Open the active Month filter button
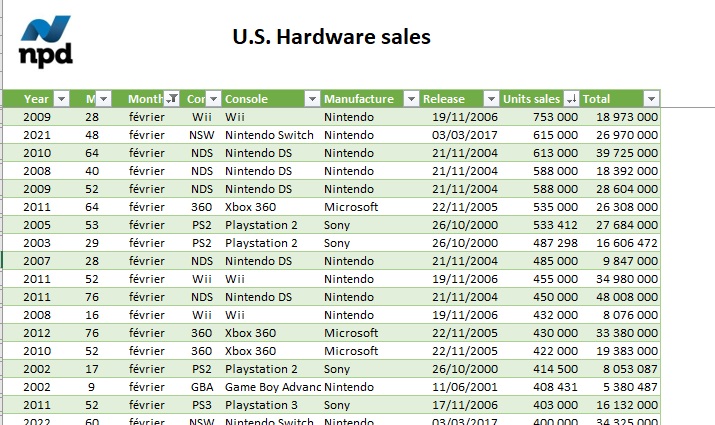Screen dimensions: 715x425 [x=171, y=98]
